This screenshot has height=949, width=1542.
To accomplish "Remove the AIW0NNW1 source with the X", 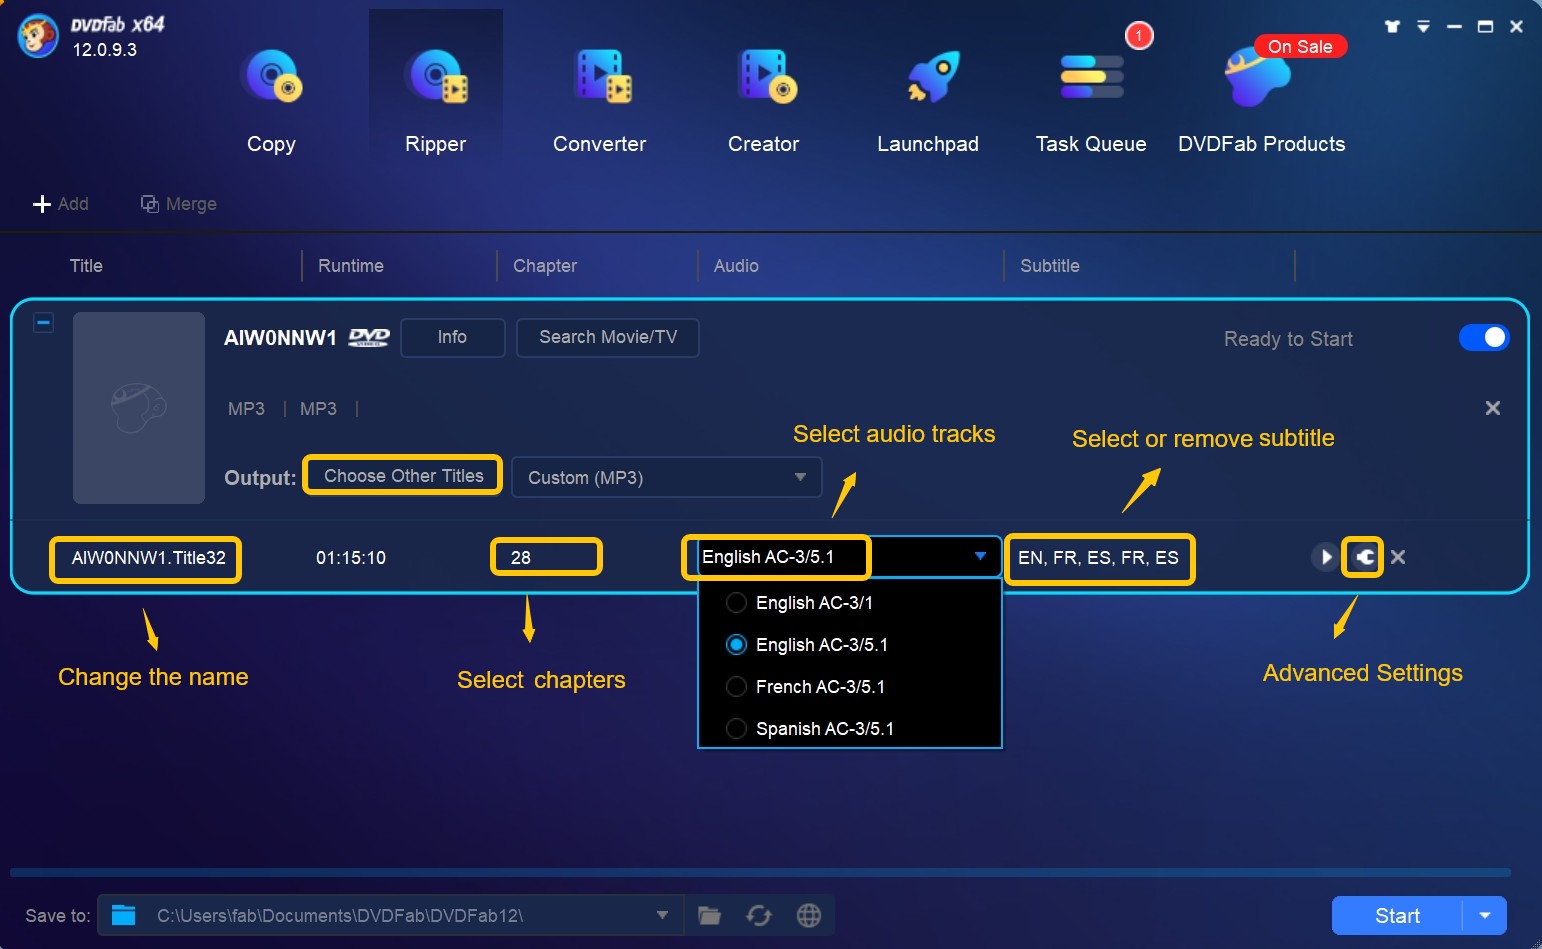I will pos(1493,408).
